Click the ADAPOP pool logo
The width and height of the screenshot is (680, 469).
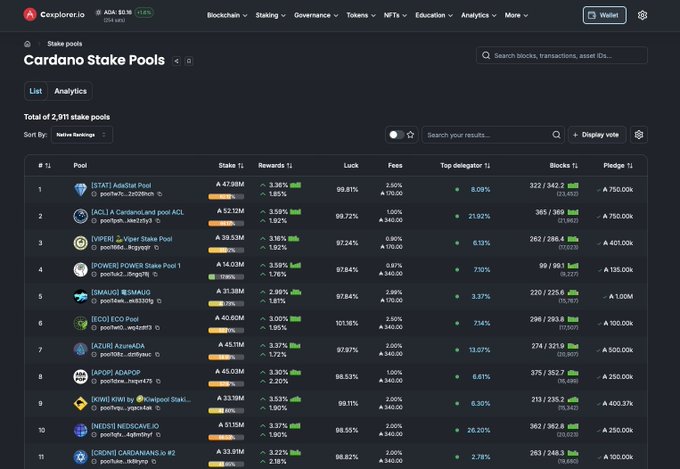pos(80,377)
